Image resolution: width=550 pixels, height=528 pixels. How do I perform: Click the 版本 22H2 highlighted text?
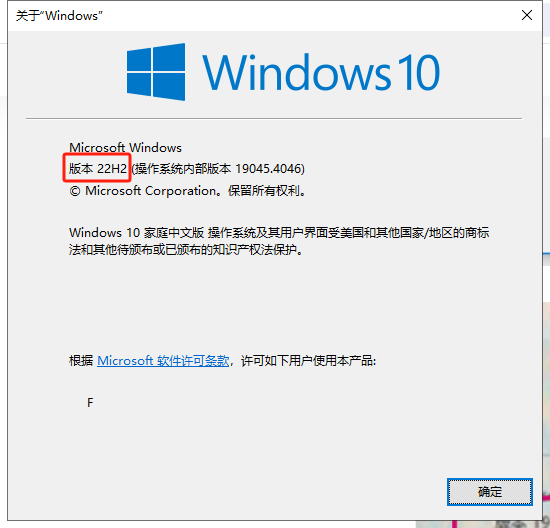point(98,168)
